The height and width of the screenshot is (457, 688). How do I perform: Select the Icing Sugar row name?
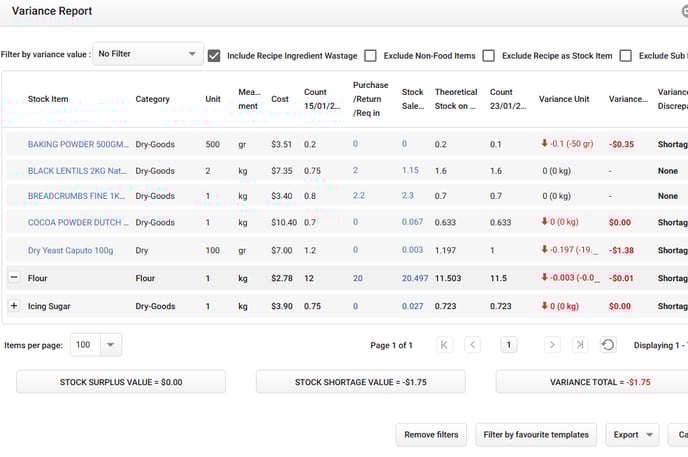49,306
